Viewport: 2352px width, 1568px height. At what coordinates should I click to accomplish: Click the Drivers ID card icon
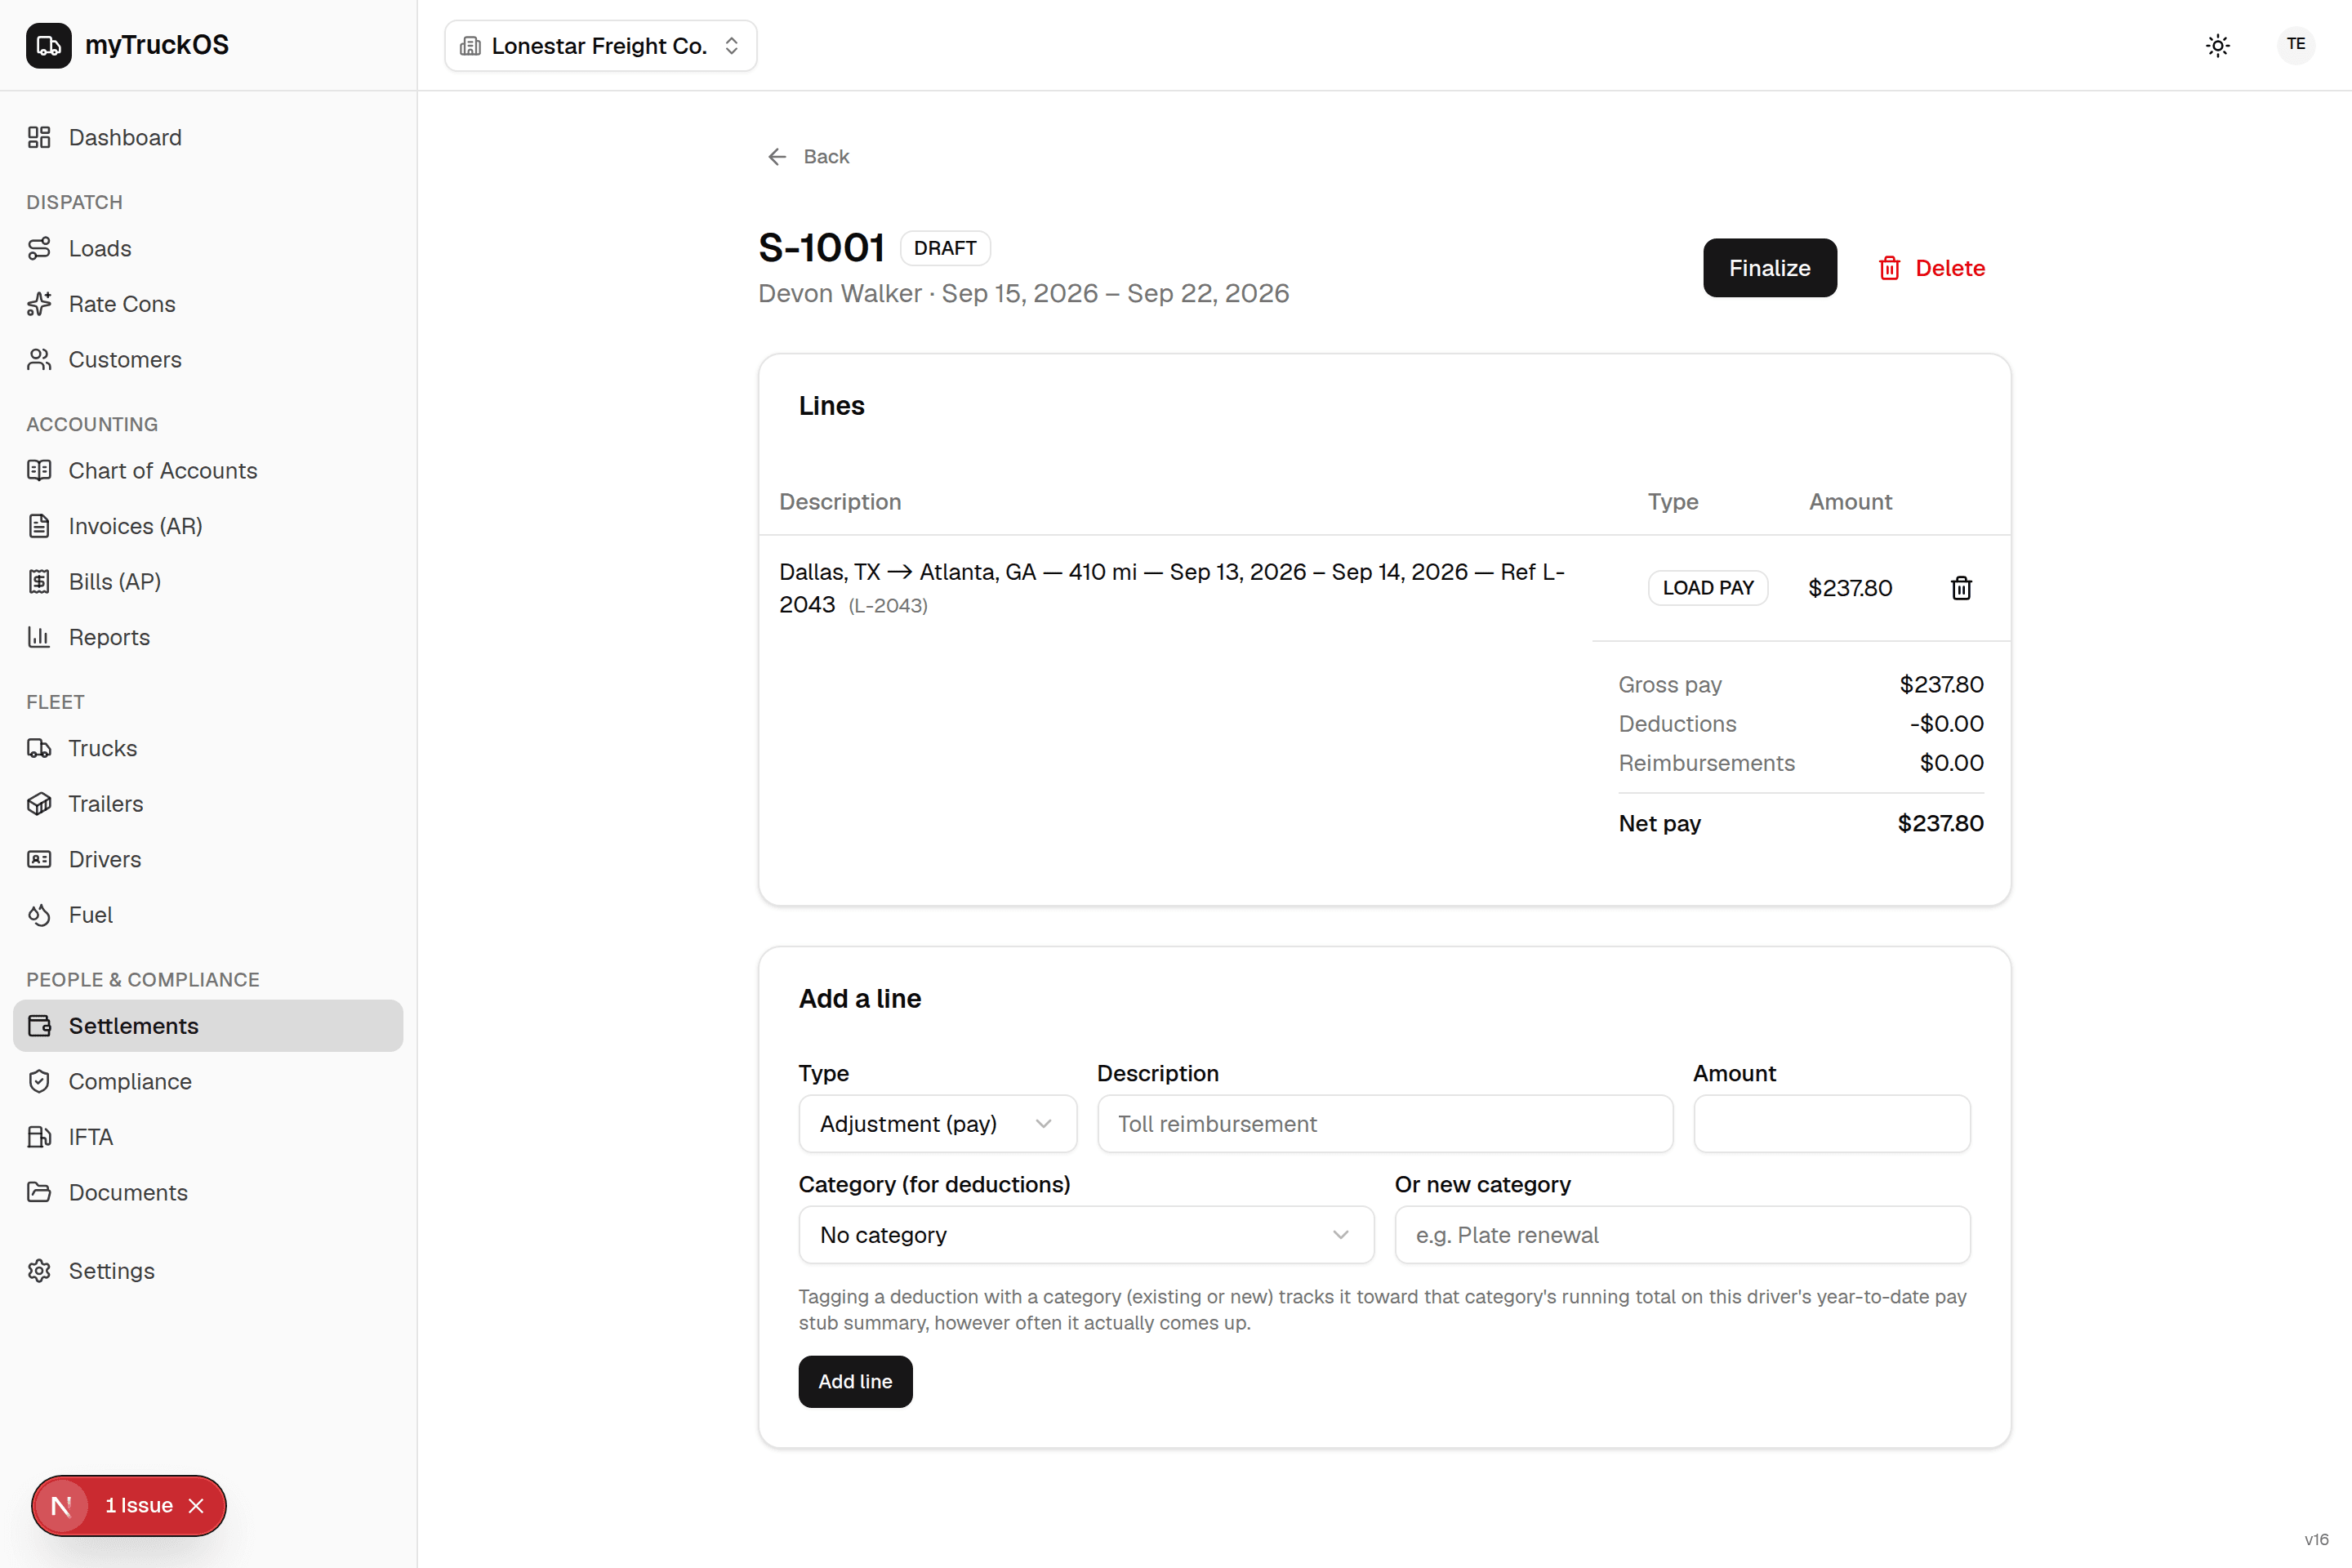click(39, 859)
